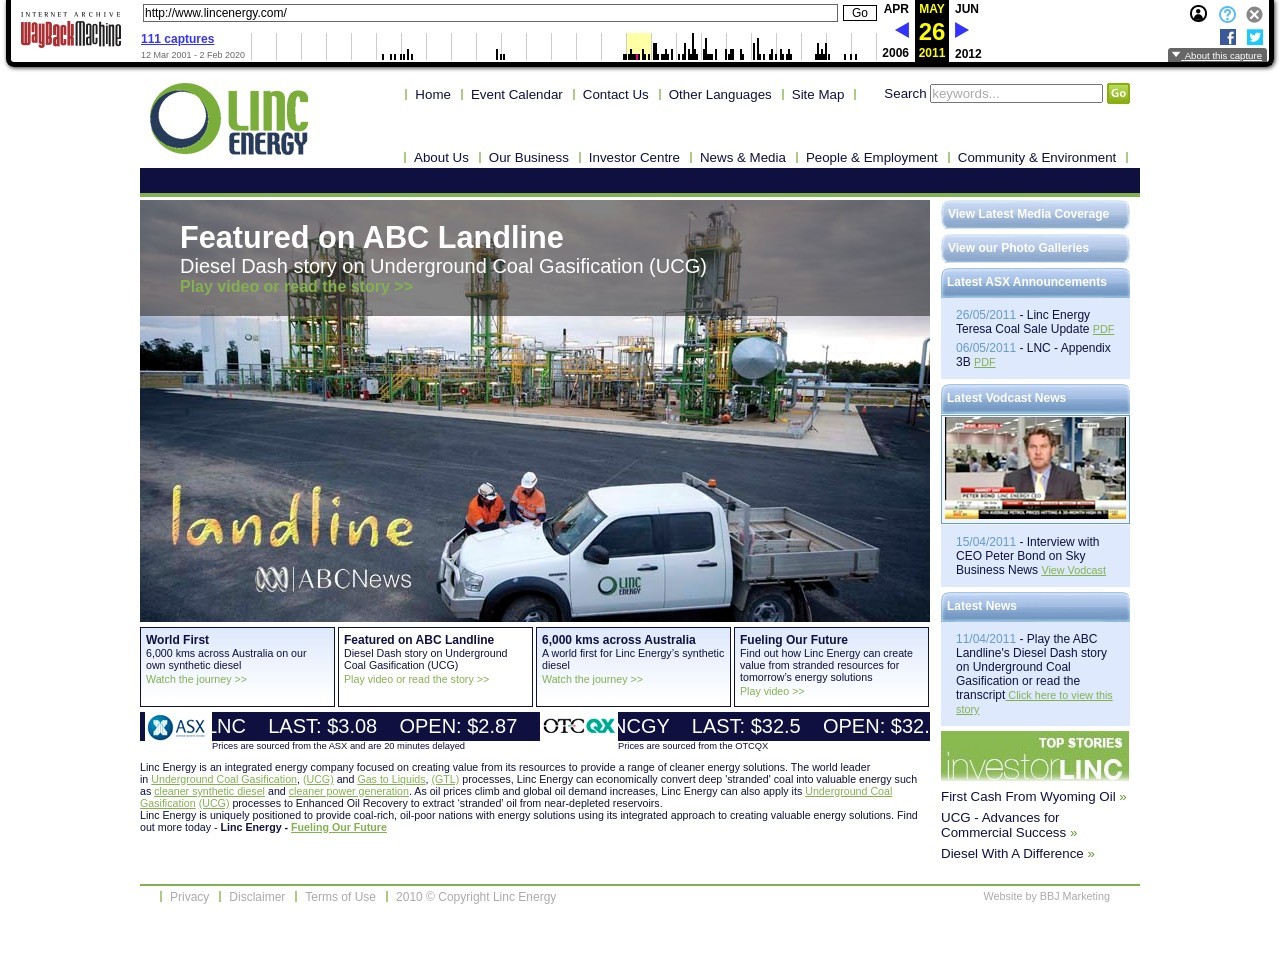Image resolution: width=1280 pixels, height=960 pixels.
Task: Open the Wayback help icon
Action: (1227, 14)
